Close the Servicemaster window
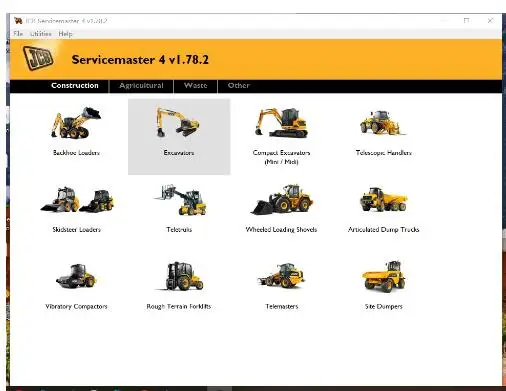 pyautogui.click(x=490, y=21)
